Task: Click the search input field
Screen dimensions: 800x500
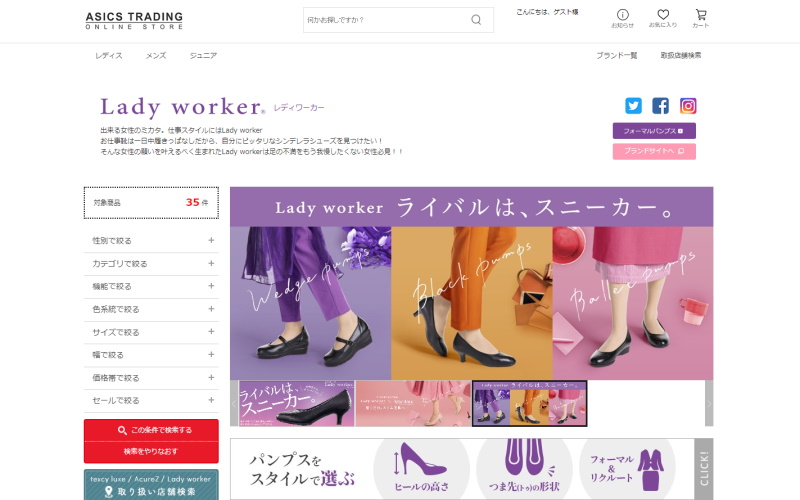Action: pos(387,20)
